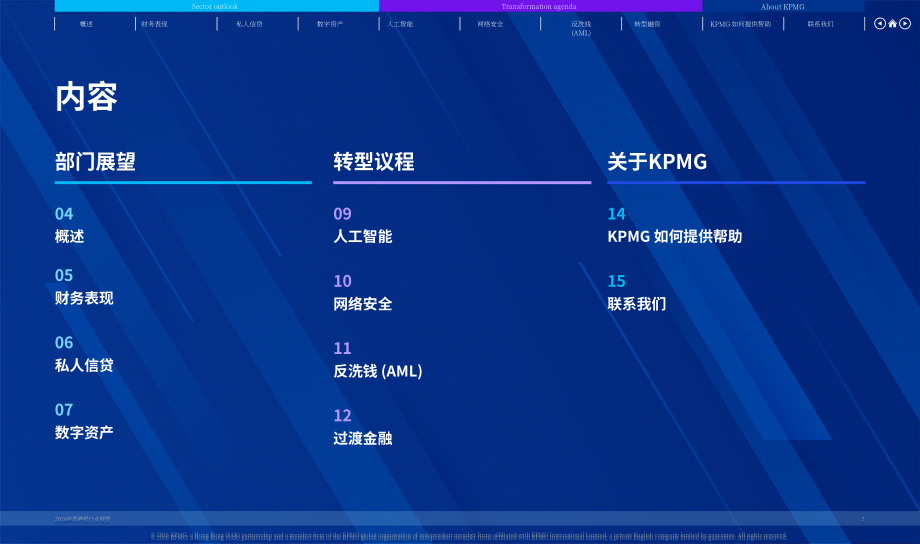The height and width of the screenshot is (544, 920).
Task: Open contents entry 14 KPMG 如何提供帮助
Action: 675,225
